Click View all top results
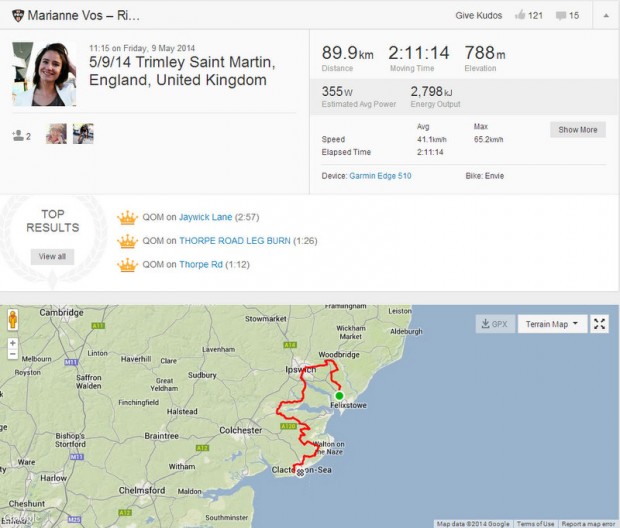Image resolution: width=620 pixels, height=528 pixels. pyautogui.click(x=52, y=256)
